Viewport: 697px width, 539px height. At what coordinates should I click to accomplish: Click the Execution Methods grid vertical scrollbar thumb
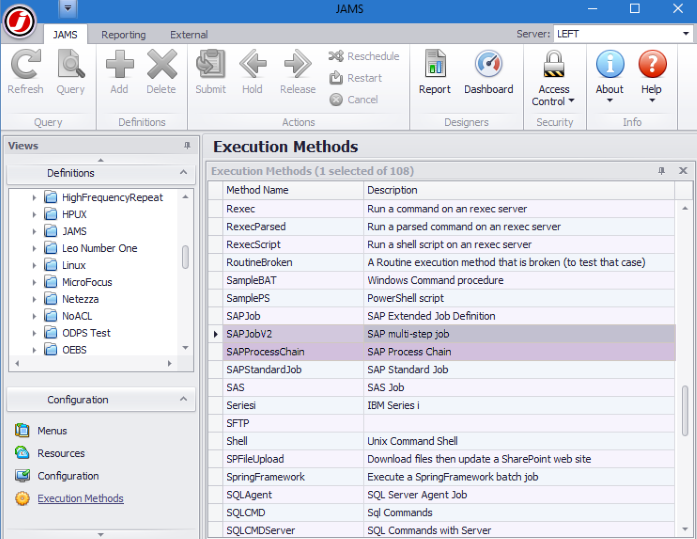pyautogui.click(x=685, y=411)
